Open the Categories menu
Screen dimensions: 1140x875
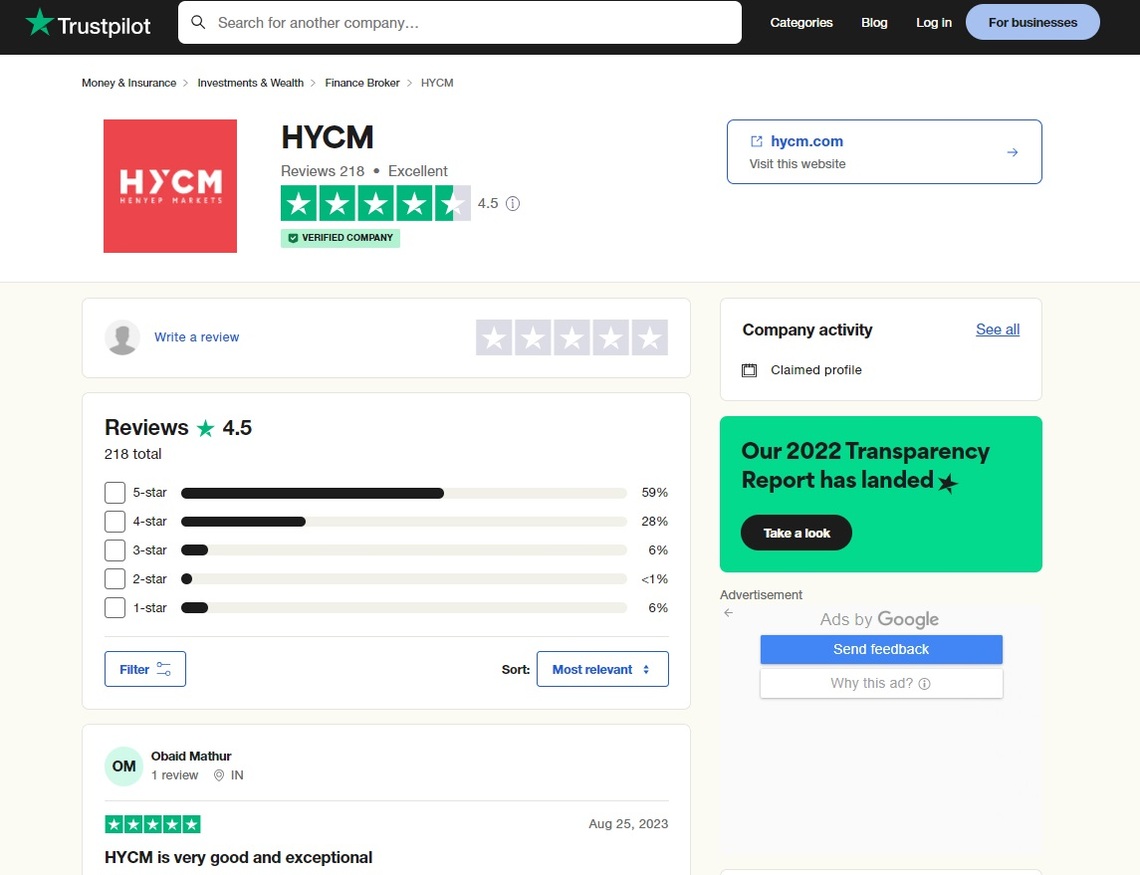click(801, 23)
